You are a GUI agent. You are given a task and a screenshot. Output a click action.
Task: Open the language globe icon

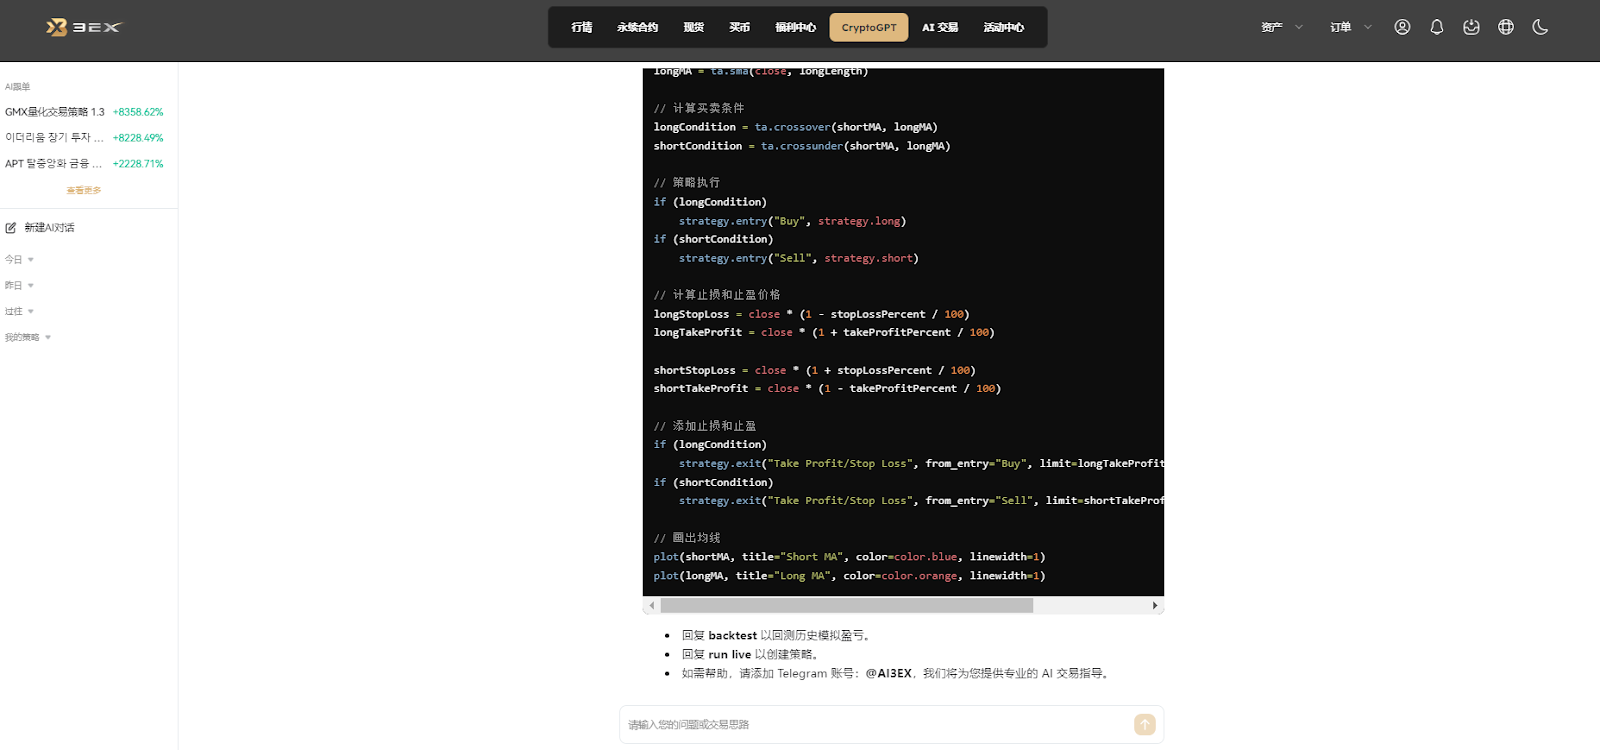(x=1506, y=27)
